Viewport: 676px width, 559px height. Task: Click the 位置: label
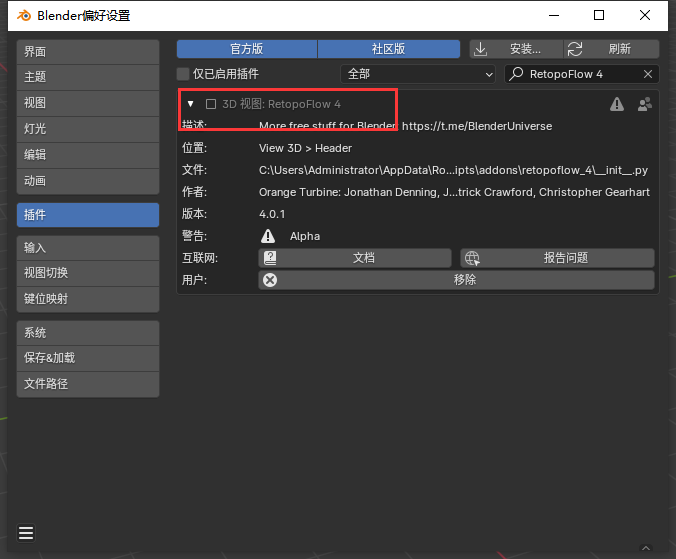pos(194,148)
